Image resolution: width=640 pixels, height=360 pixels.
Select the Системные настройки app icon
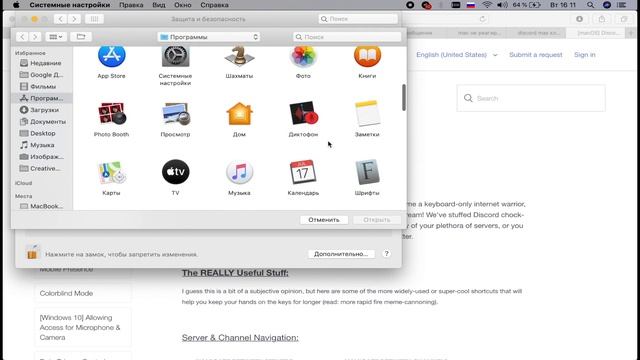[176, 56]
